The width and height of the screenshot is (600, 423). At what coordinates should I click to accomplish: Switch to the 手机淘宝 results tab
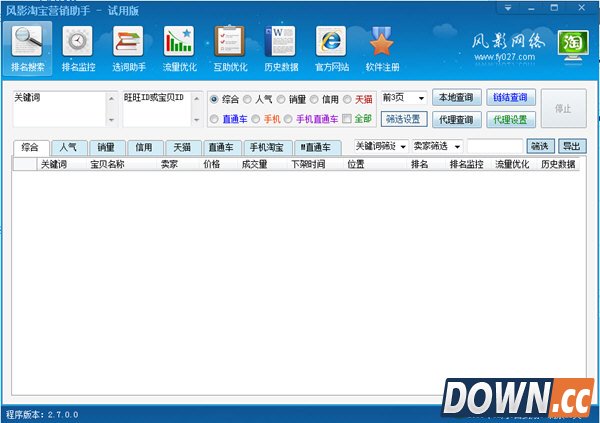pos(267,147)
